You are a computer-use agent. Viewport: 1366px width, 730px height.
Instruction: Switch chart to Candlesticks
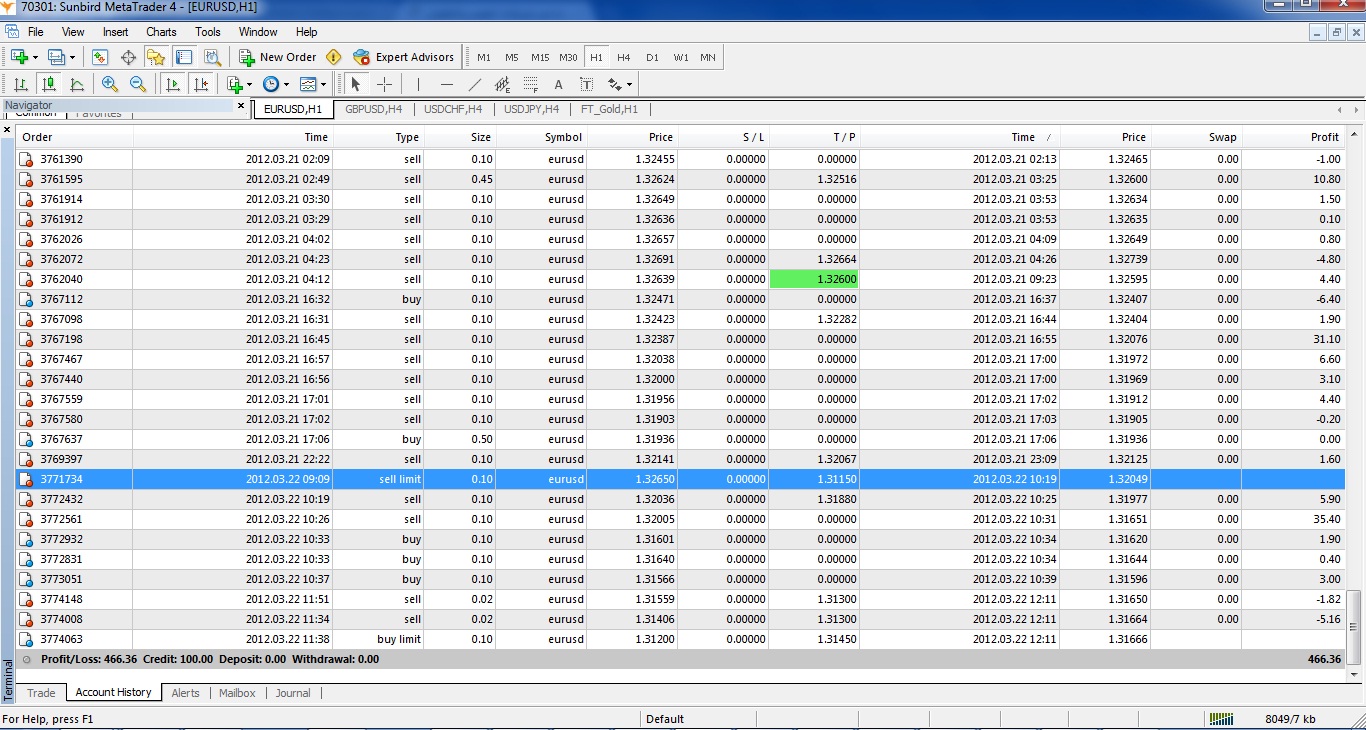click(48, 84)
